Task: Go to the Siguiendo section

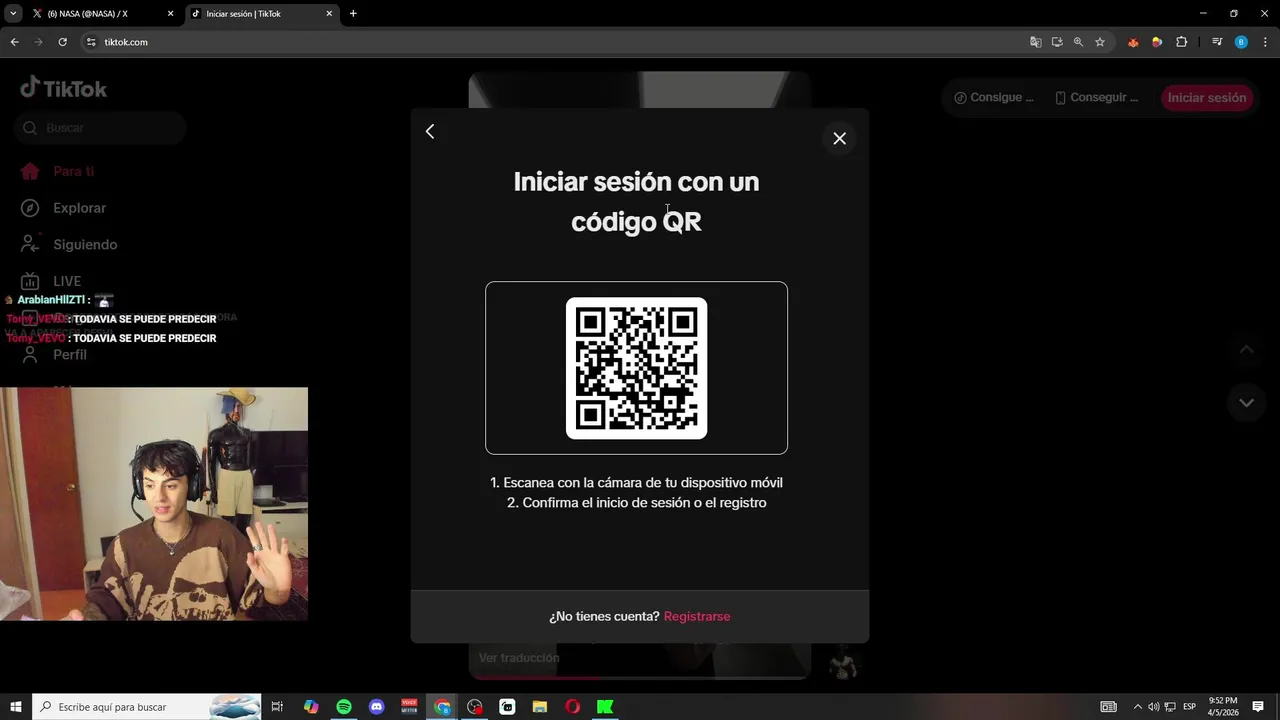Action: [x=85, y=244]
